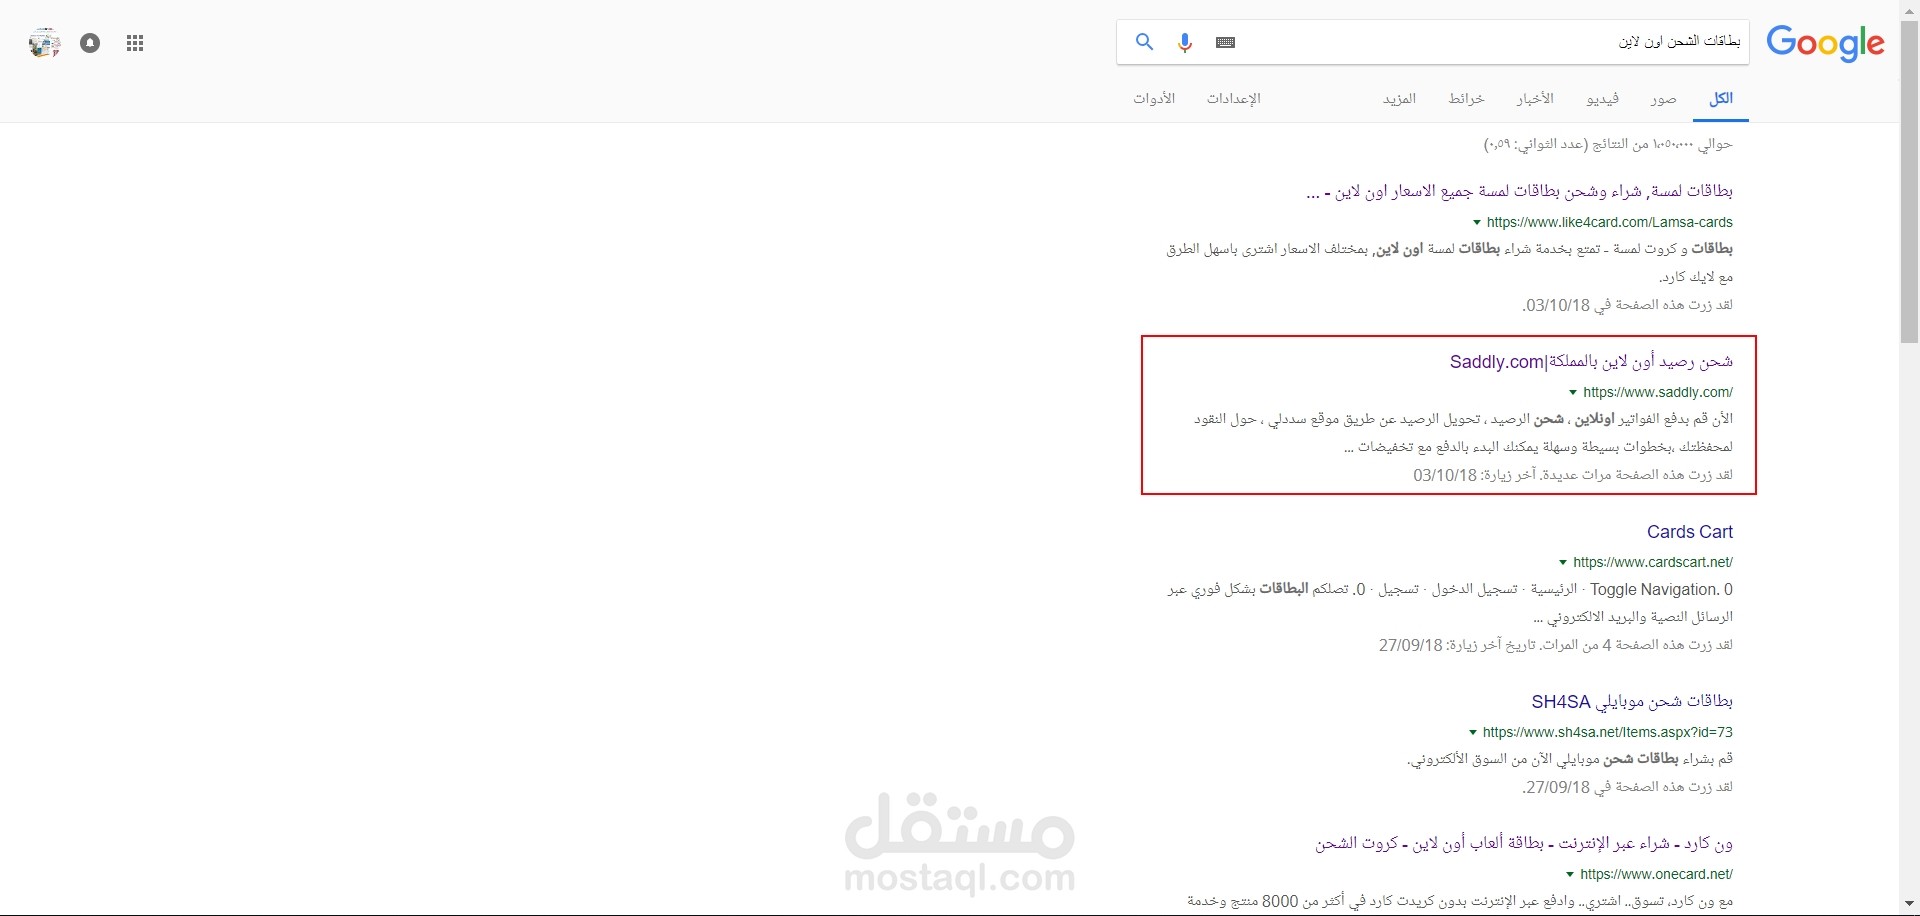The image size is (1920, 916).
Task: Click the last-visit 27/09/18 note under Cards Cart
Action: click(x=1556, y=646)
